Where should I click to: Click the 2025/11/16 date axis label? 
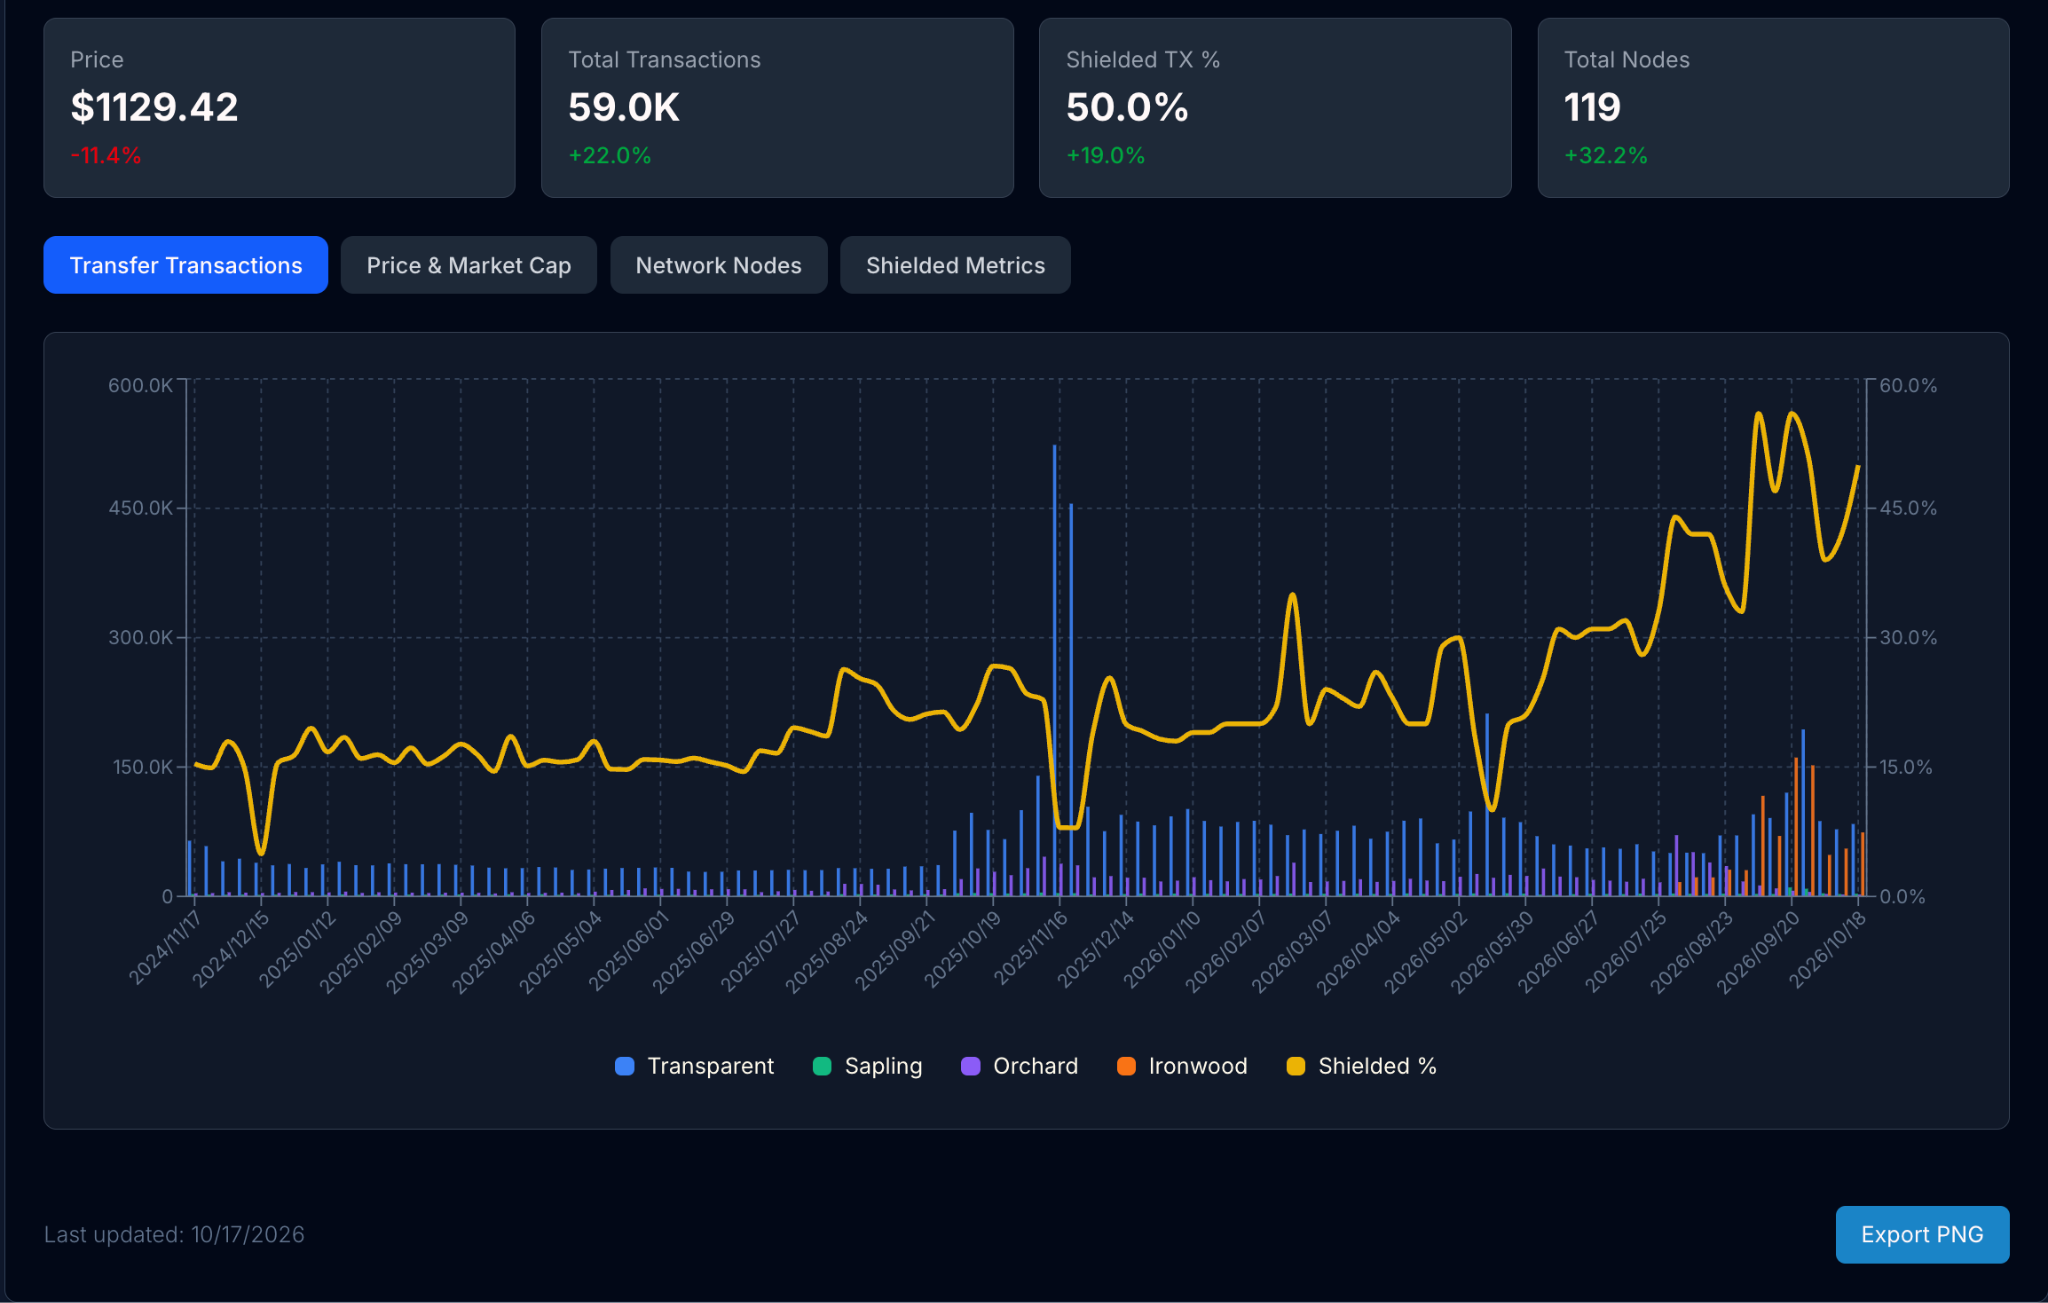(1030, 948)
